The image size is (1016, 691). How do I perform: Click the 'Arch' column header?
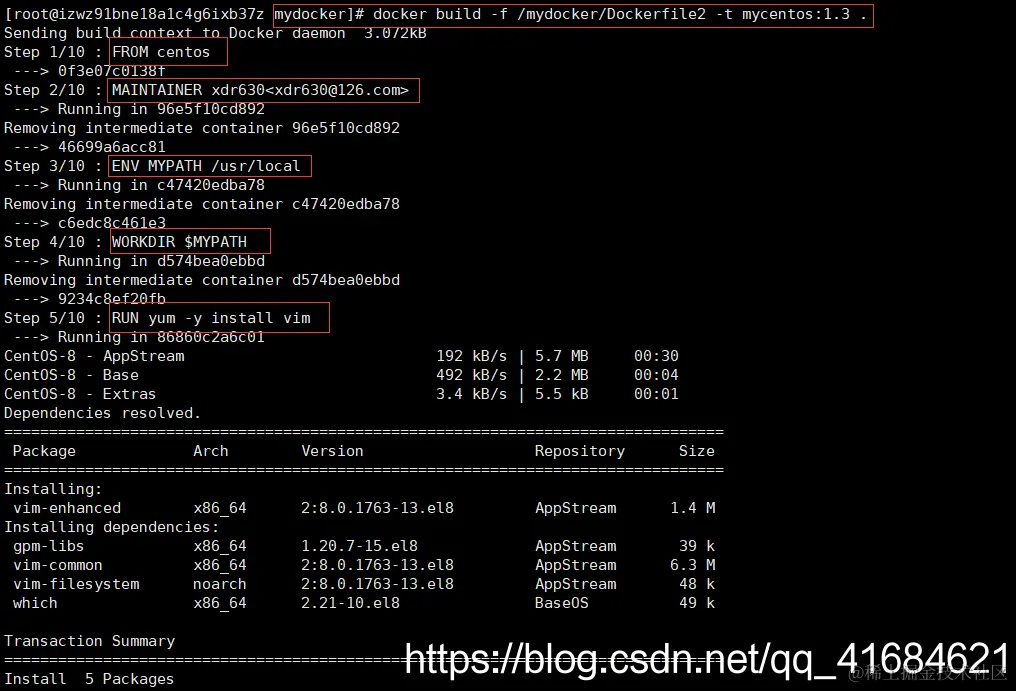(211, 451)
